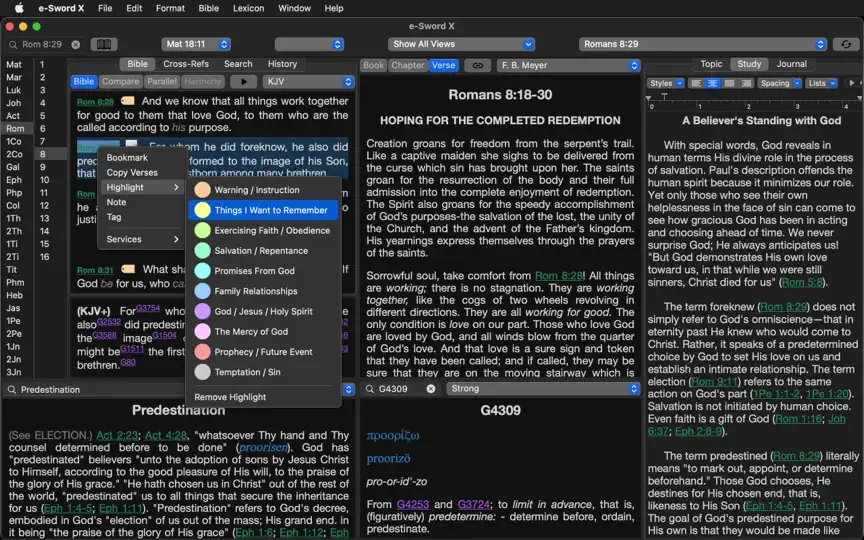The width and height of the screenshot is (864, 540).
Task: Click search magnifier in Rom 8:29 field
Action: 13,45
